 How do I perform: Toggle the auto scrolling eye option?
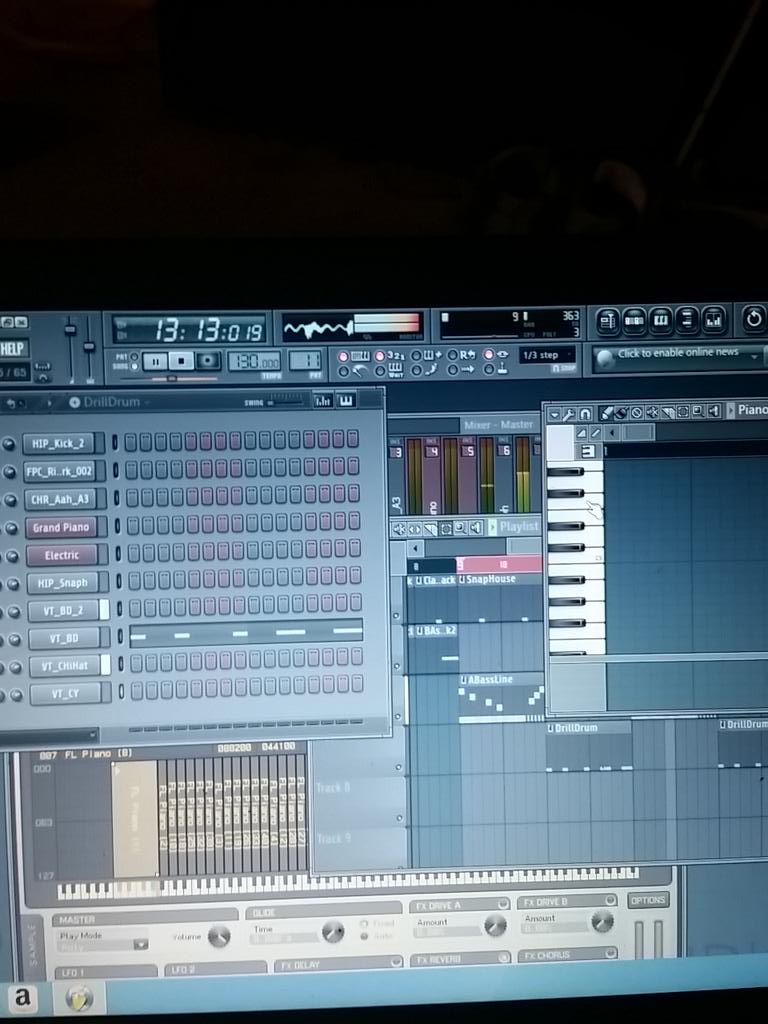click(x=488, y=354)
